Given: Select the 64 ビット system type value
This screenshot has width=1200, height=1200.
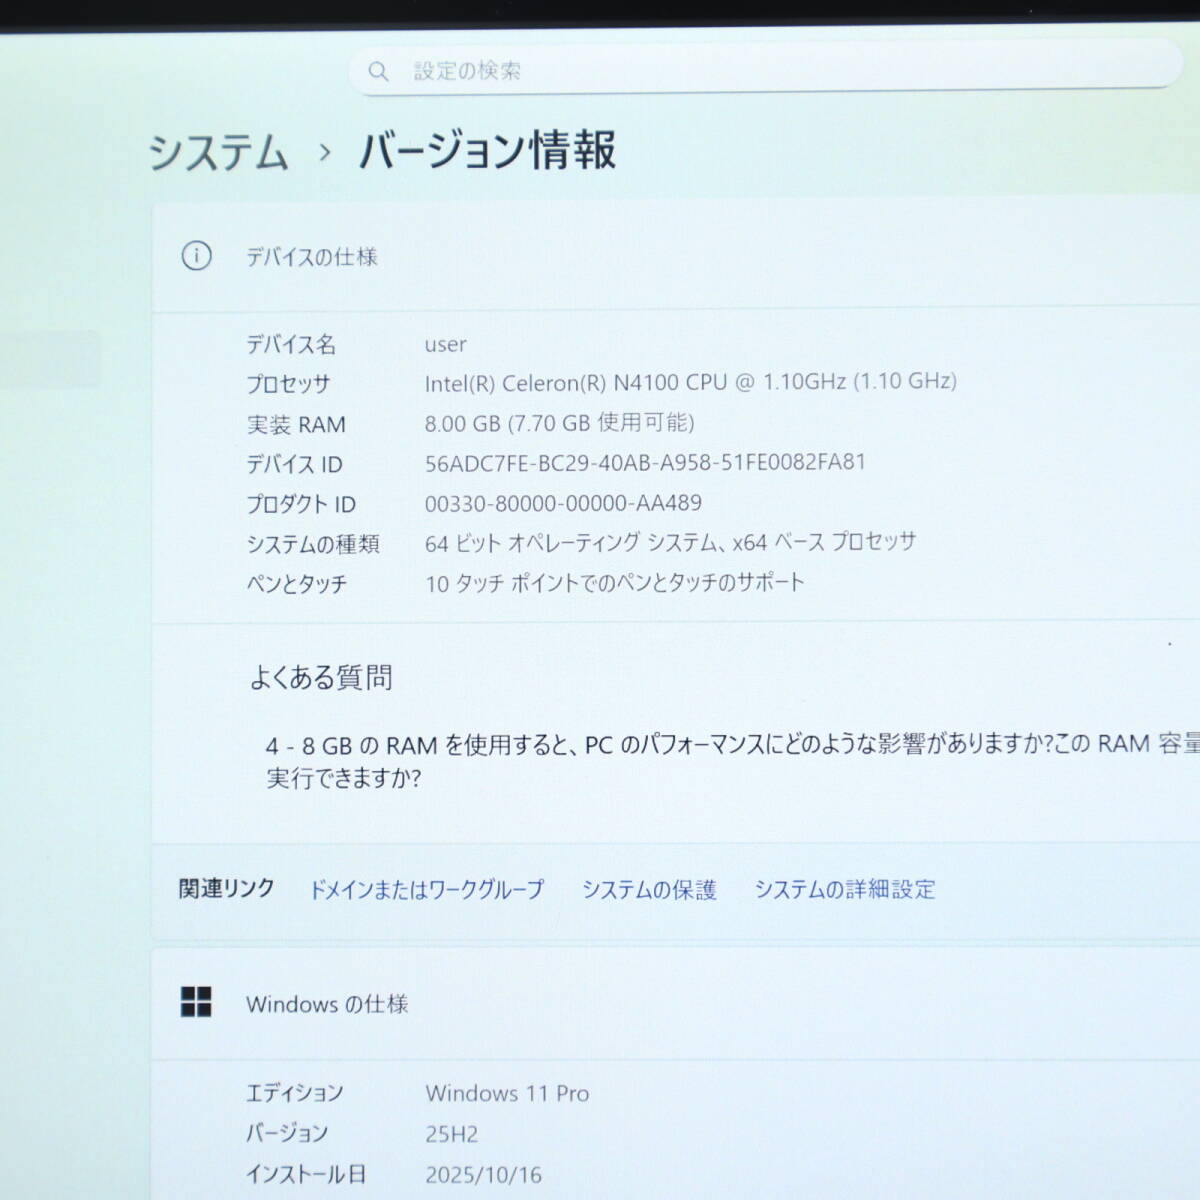Looking at the screenshot, I should point(670,543).
